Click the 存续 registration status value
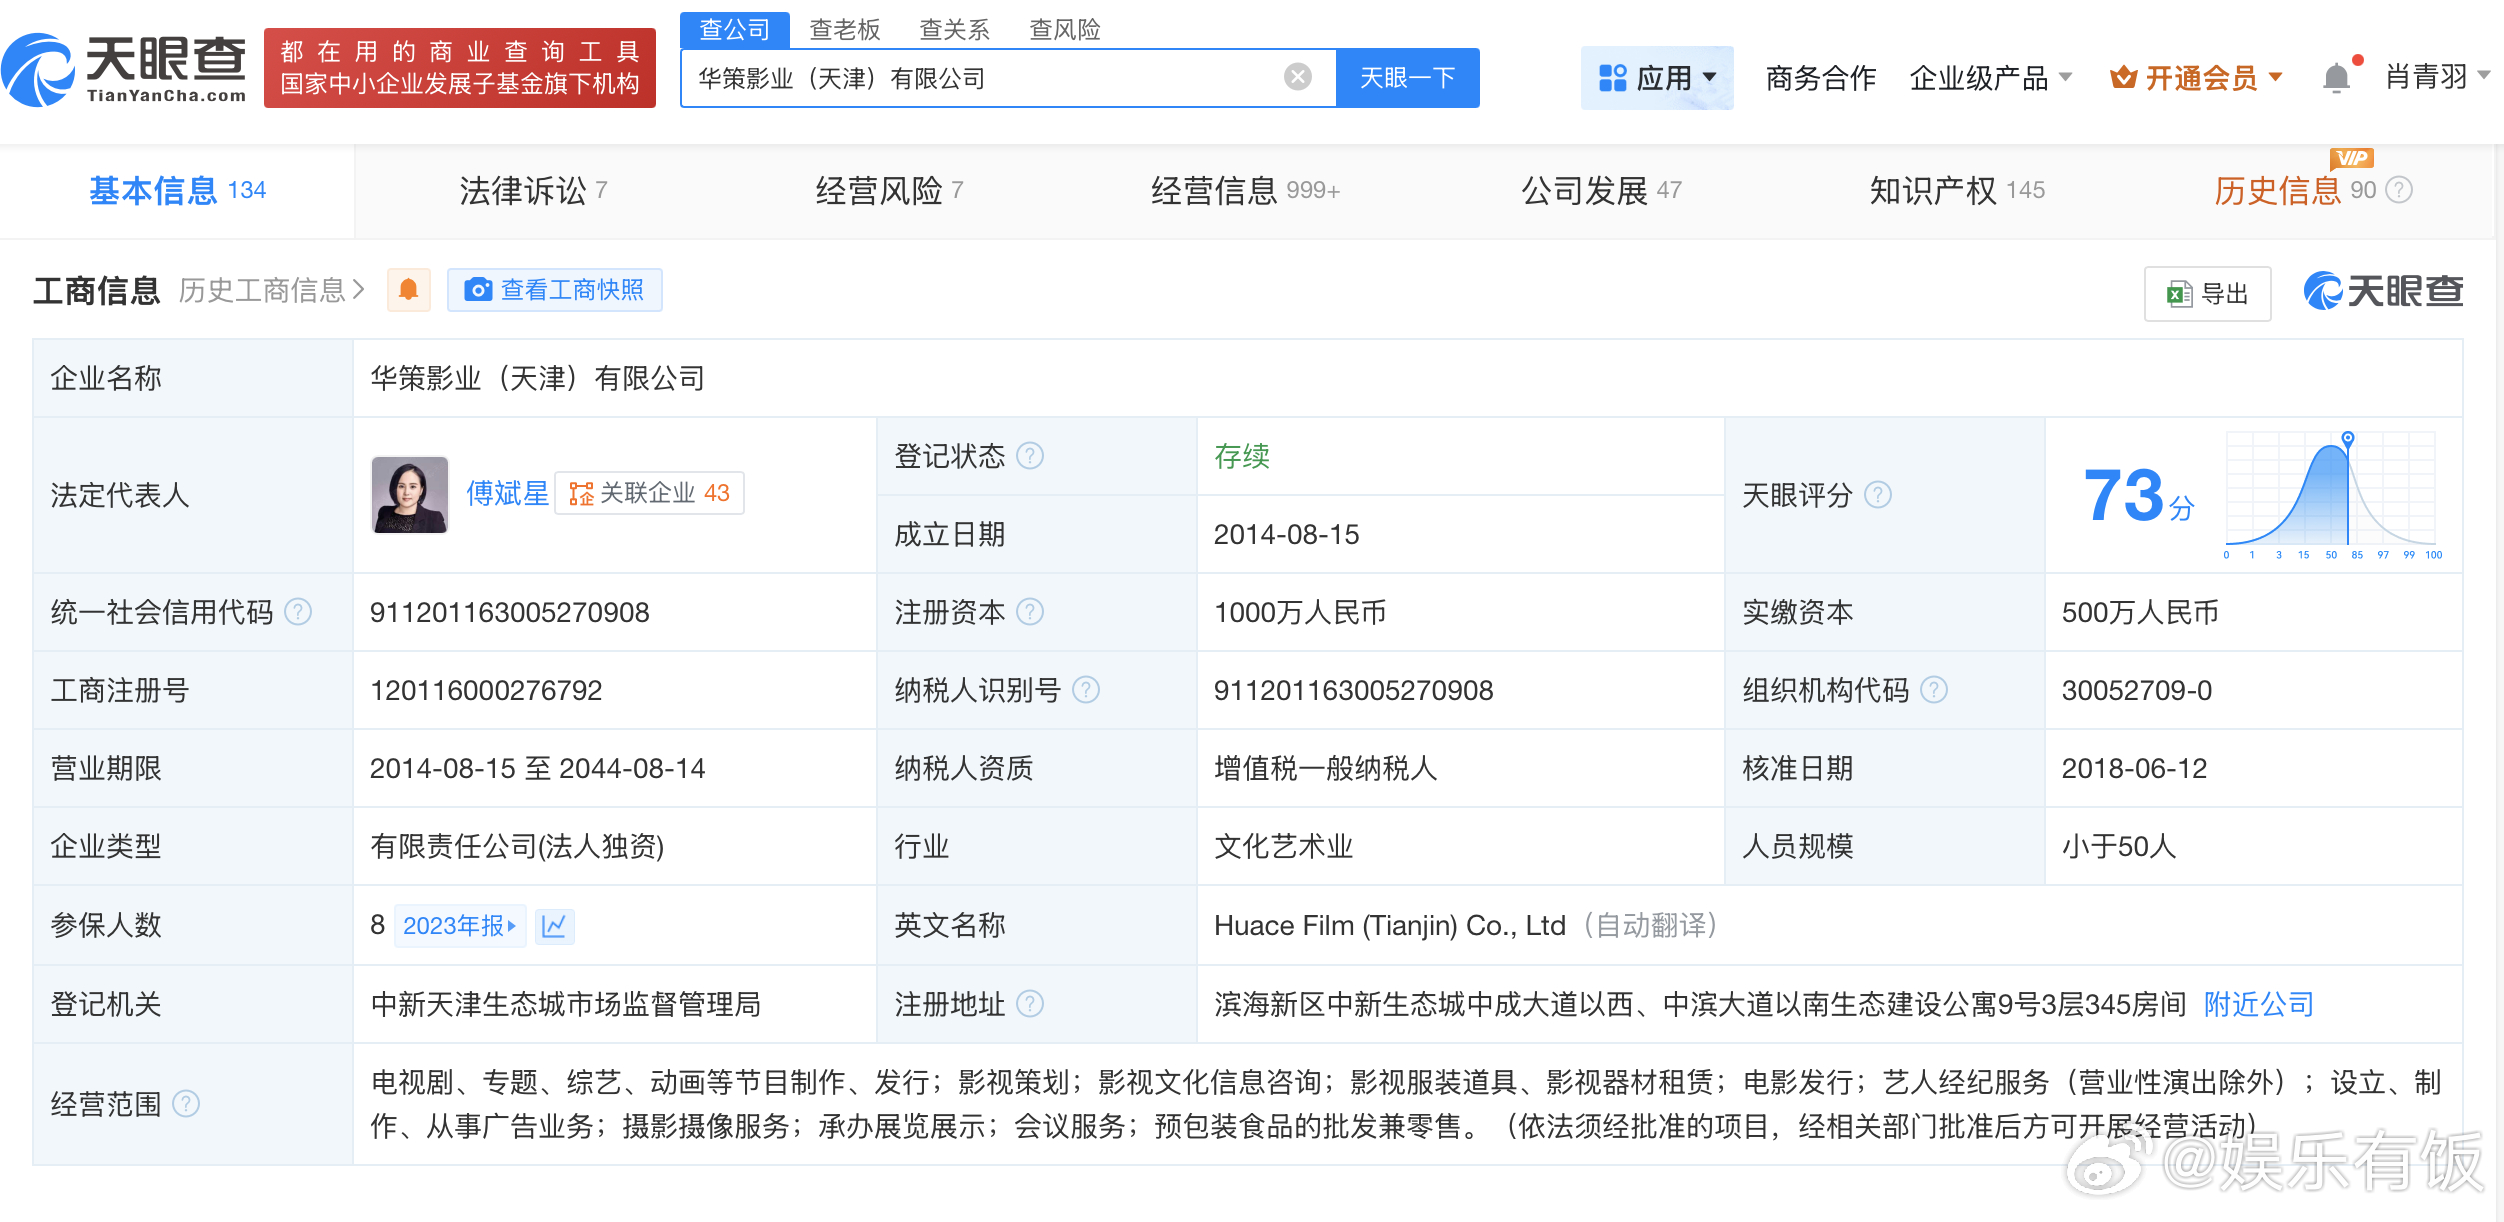2504x1222 pixels. pos(1241,456)
